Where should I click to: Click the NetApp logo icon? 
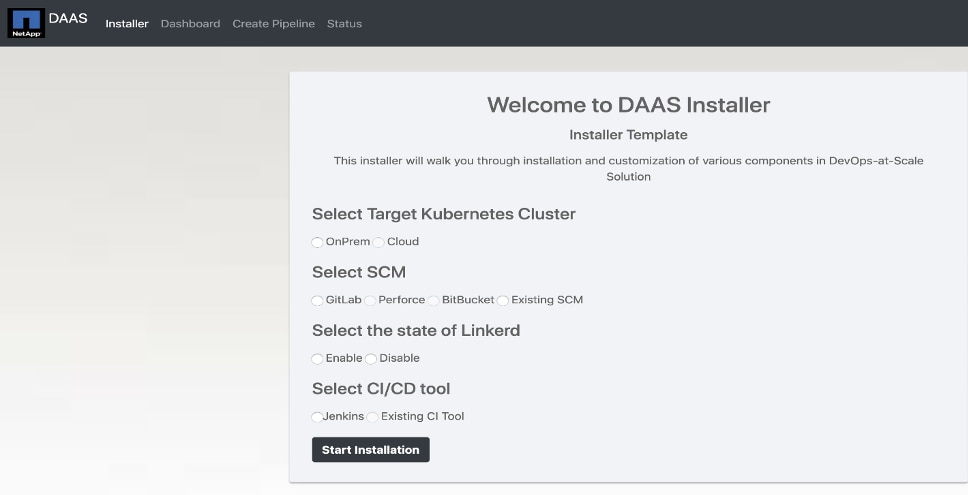[x=26, y=23]
